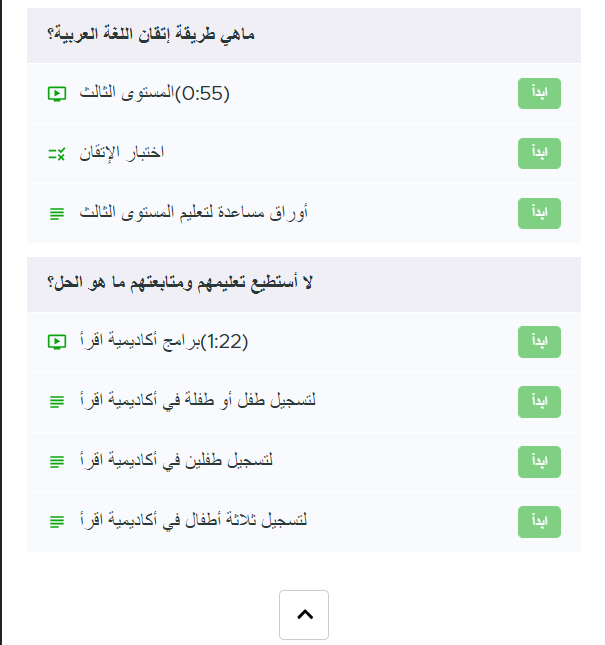
Task: Start the برامج أكاديمية اقرأ video lesson
Action: [x=539, y=342]
